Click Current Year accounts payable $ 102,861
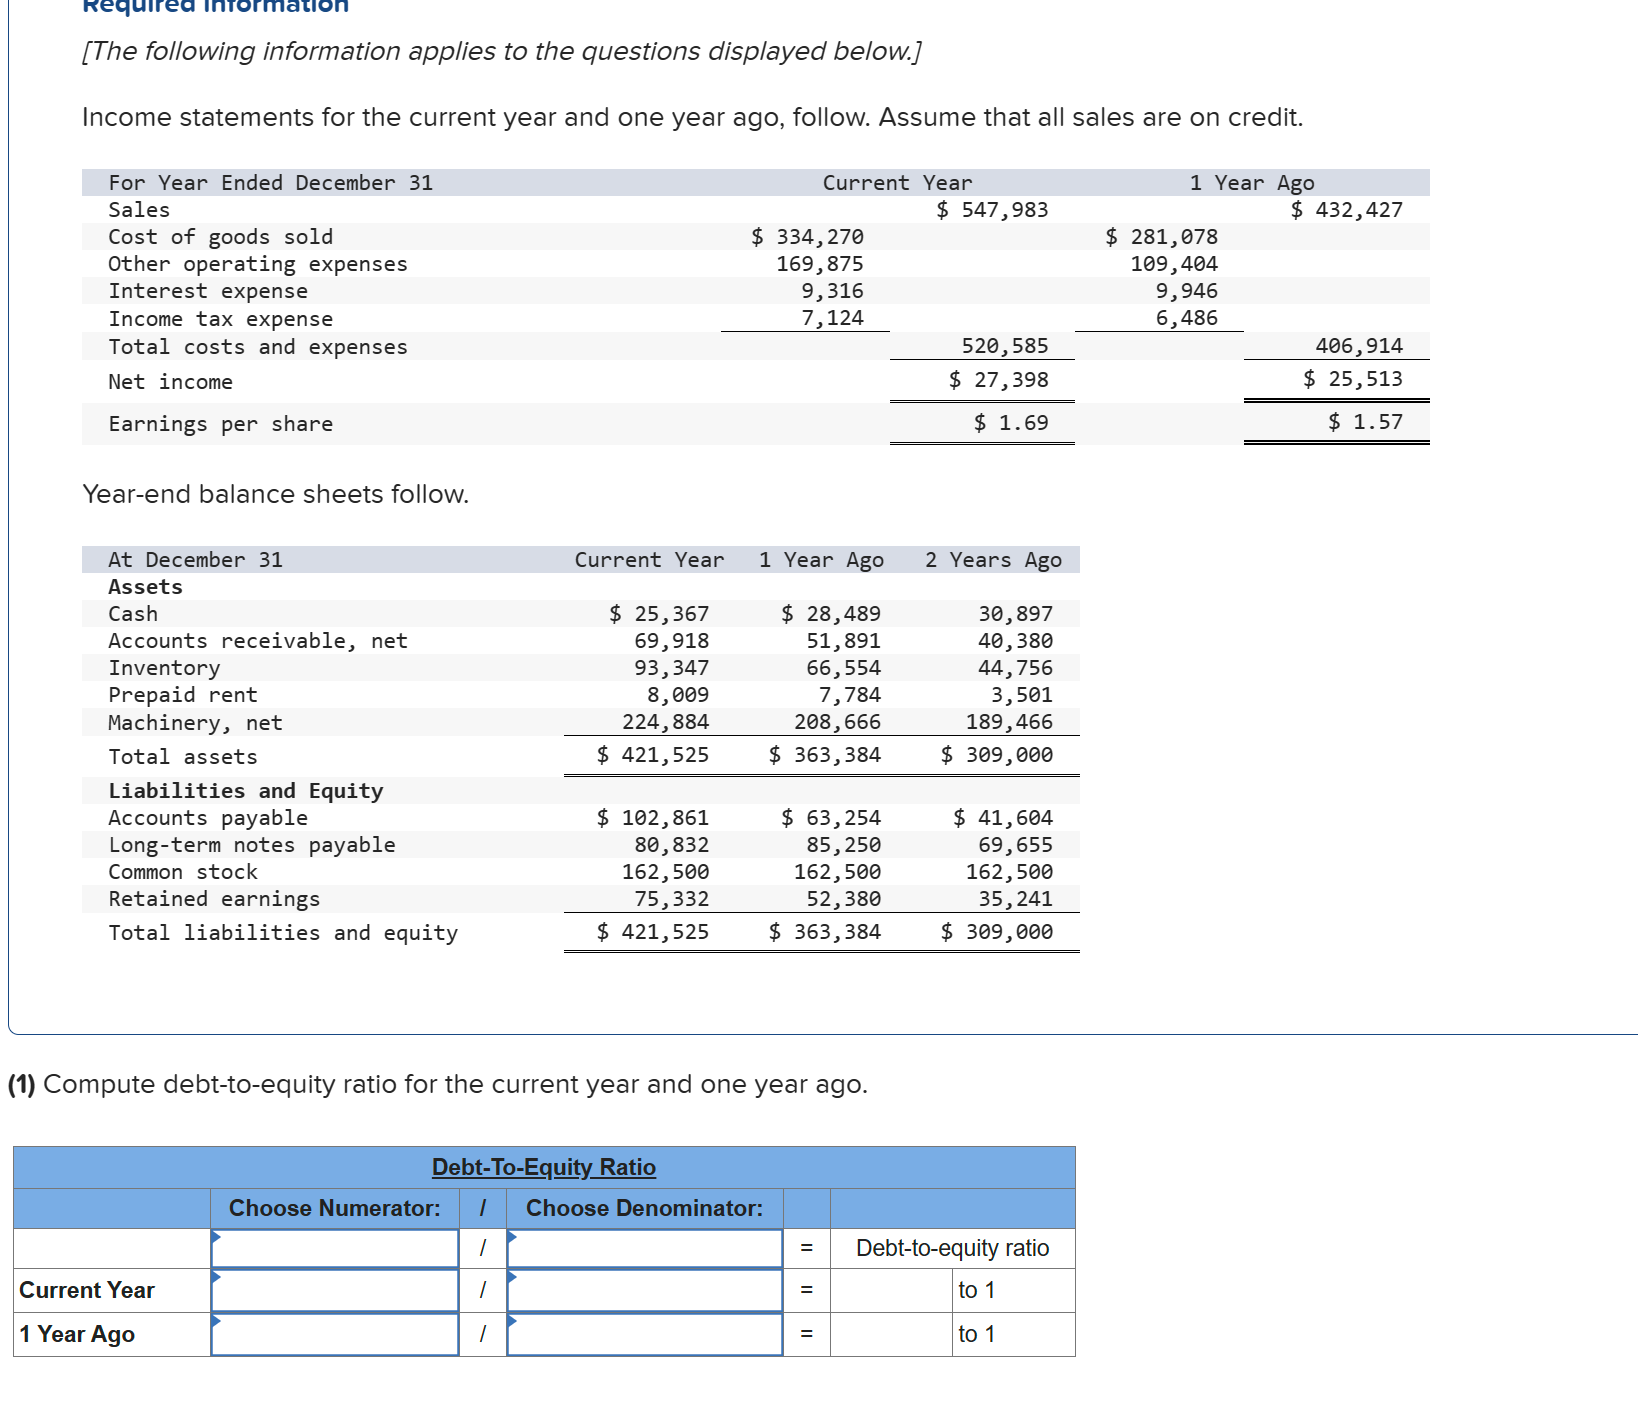 pos(652,818)
